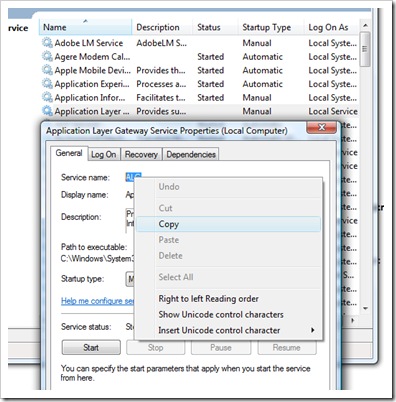Click the Delete entry in context menu

228,256
